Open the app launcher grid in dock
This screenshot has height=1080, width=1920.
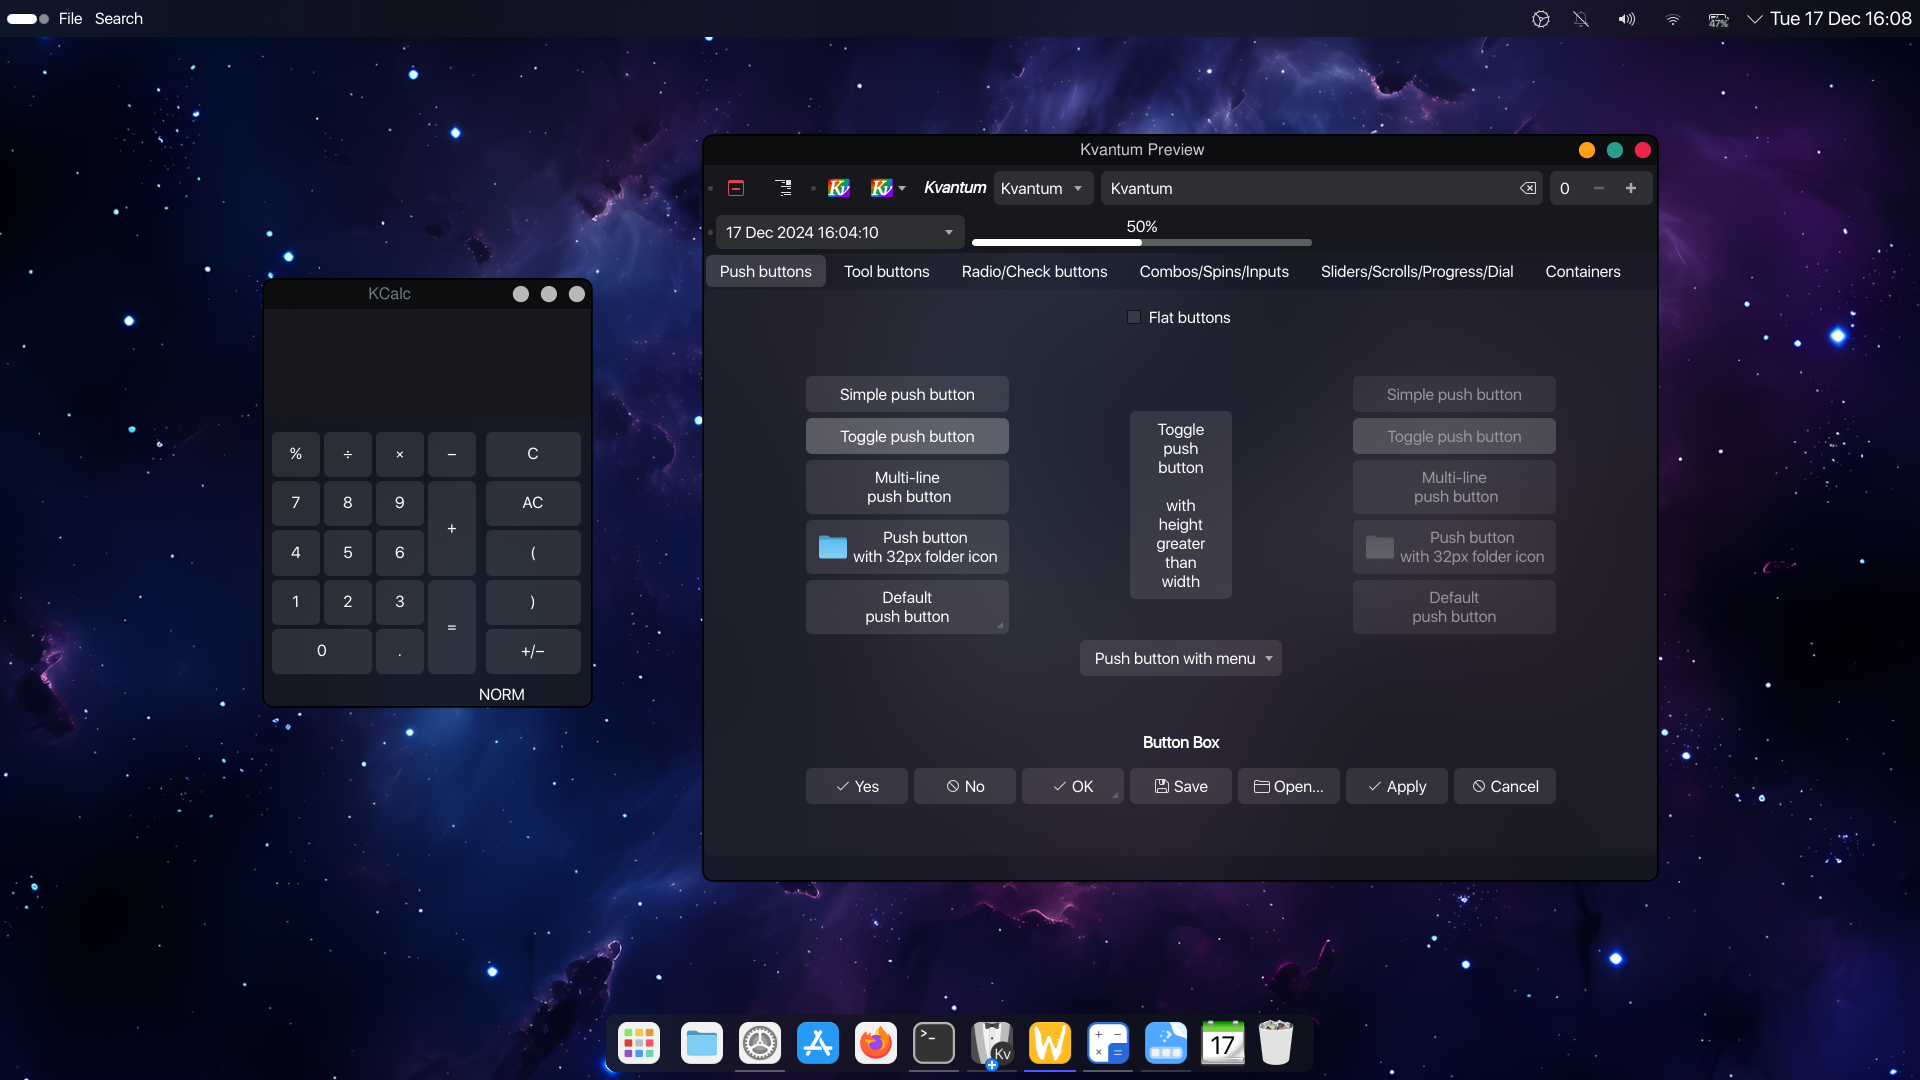tap(638, 1043)
